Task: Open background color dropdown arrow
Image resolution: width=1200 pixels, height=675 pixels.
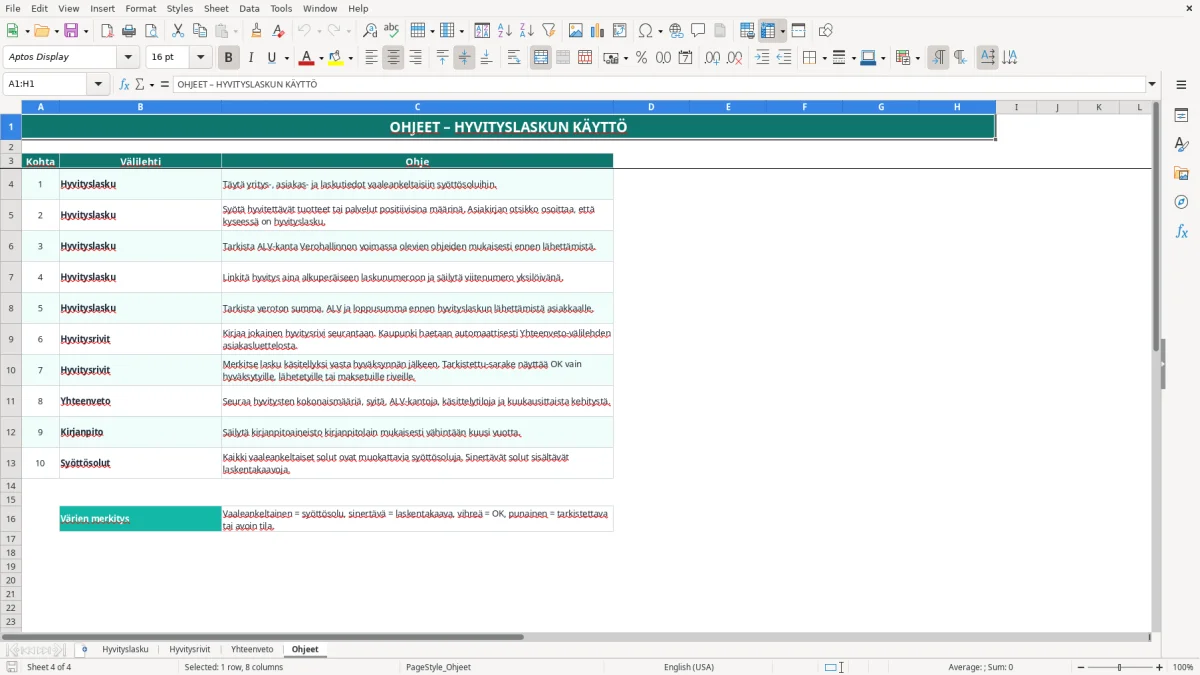Action: tap(350, 58)
